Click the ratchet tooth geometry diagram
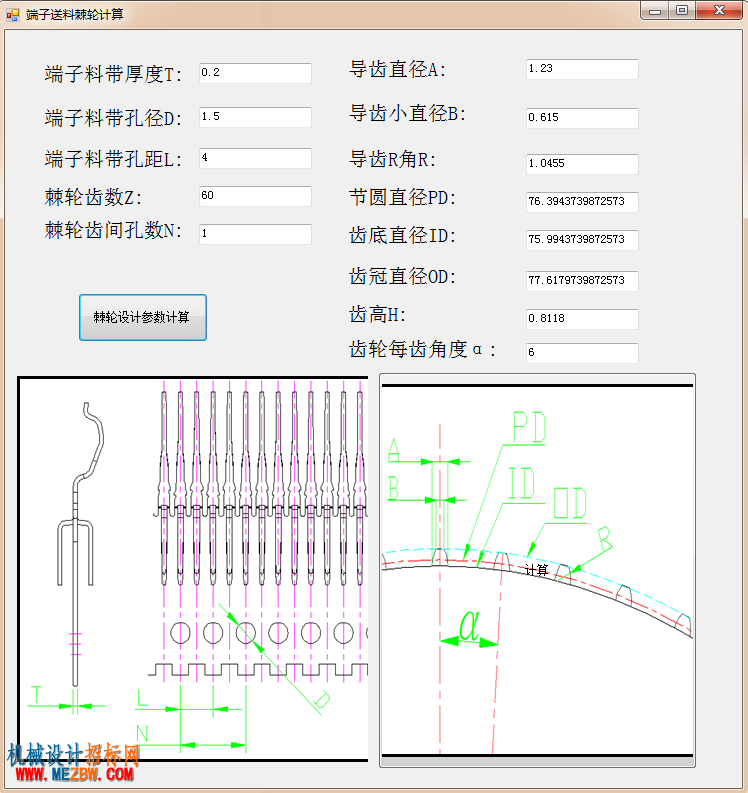Screen dimensions: 748x793 pos(537,570)
